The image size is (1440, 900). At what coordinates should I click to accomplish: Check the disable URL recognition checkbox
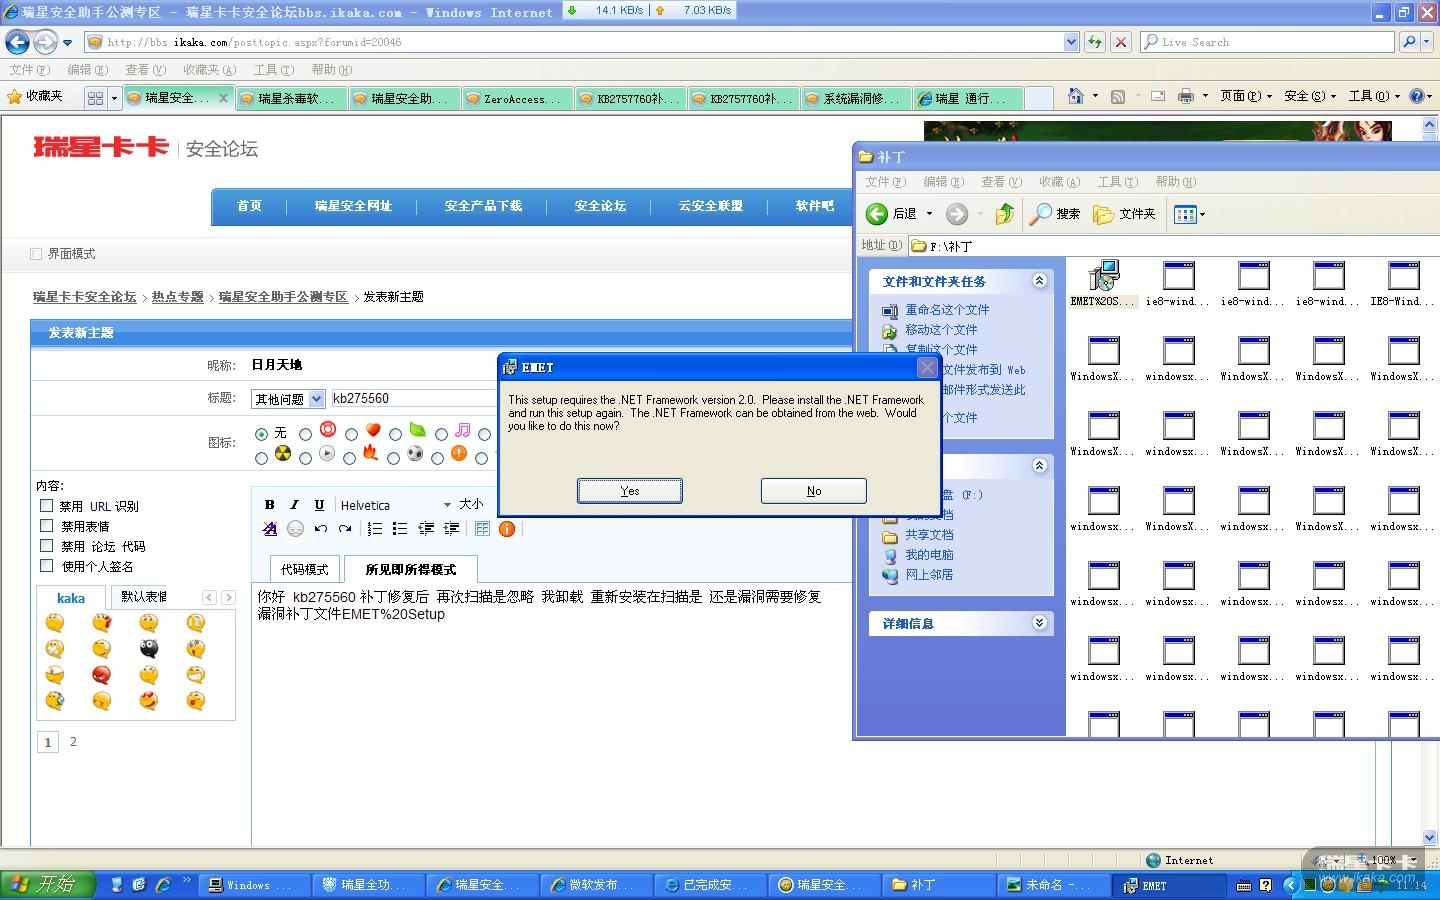46,506
